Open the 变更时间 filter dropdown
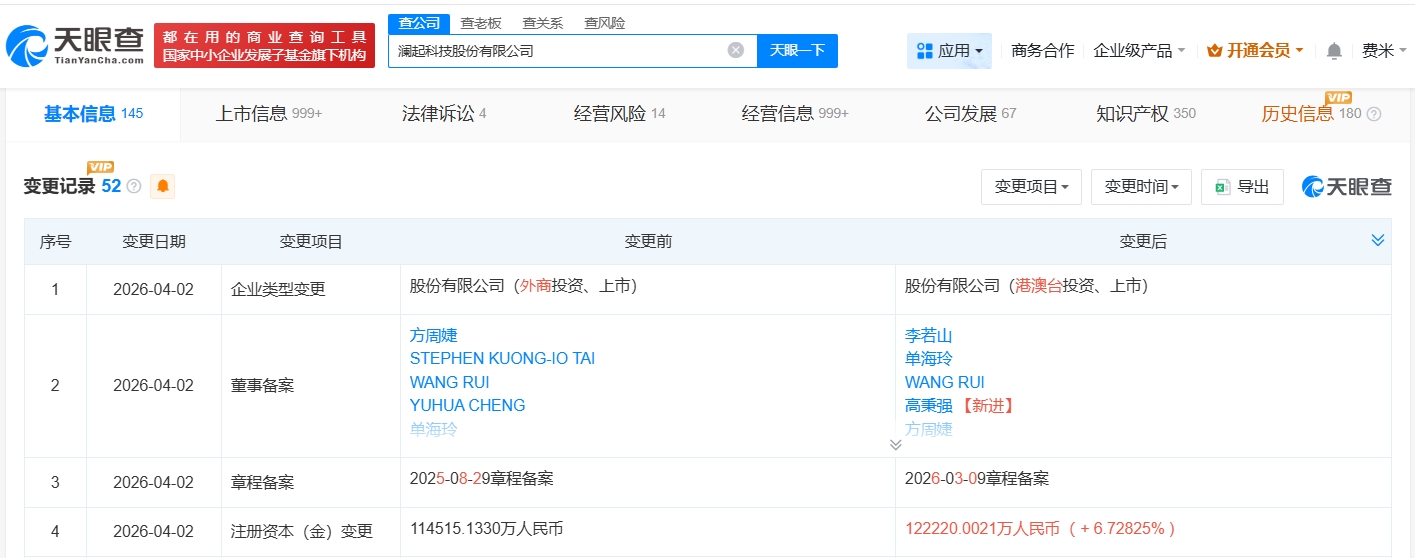1415x558 pixels. click(x=1141, y=187)
